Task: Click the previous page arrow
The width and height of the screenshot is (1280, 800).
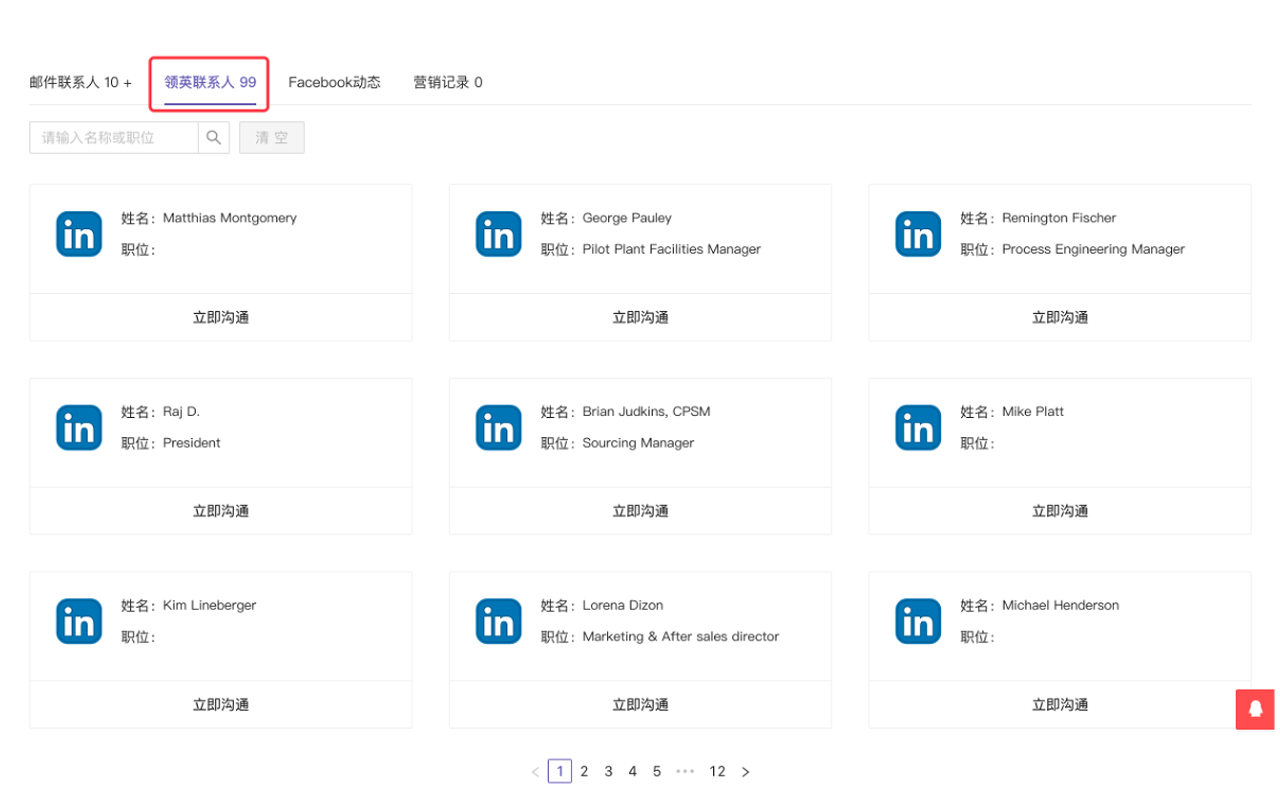Action: click(535, 771)
